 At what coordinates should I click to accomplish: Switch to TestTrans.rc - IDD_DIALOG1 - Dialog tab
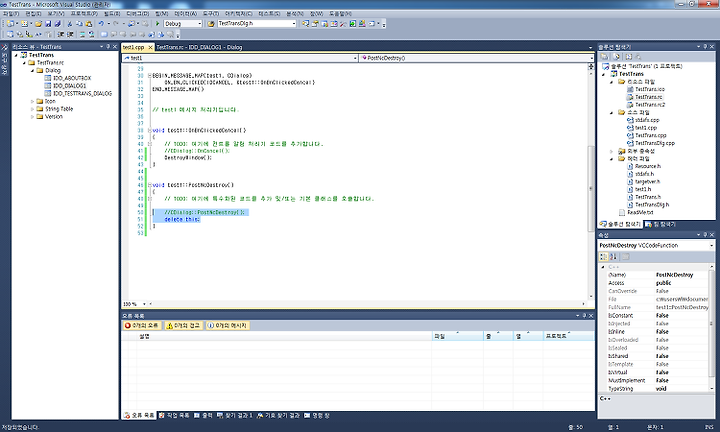pyautogui.click(x=199, y=47)
